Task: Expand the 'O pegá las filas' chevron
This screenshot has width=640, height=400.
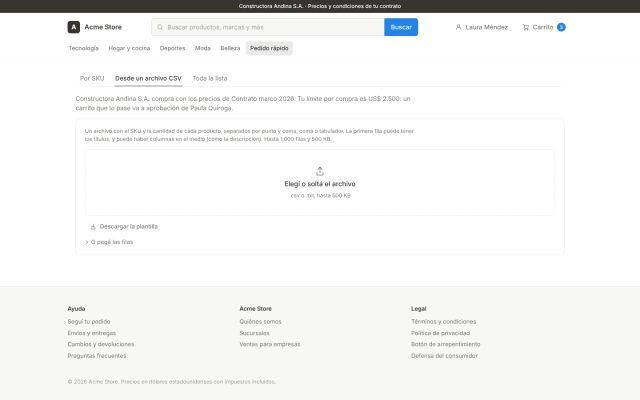Action: coord(87,242)
